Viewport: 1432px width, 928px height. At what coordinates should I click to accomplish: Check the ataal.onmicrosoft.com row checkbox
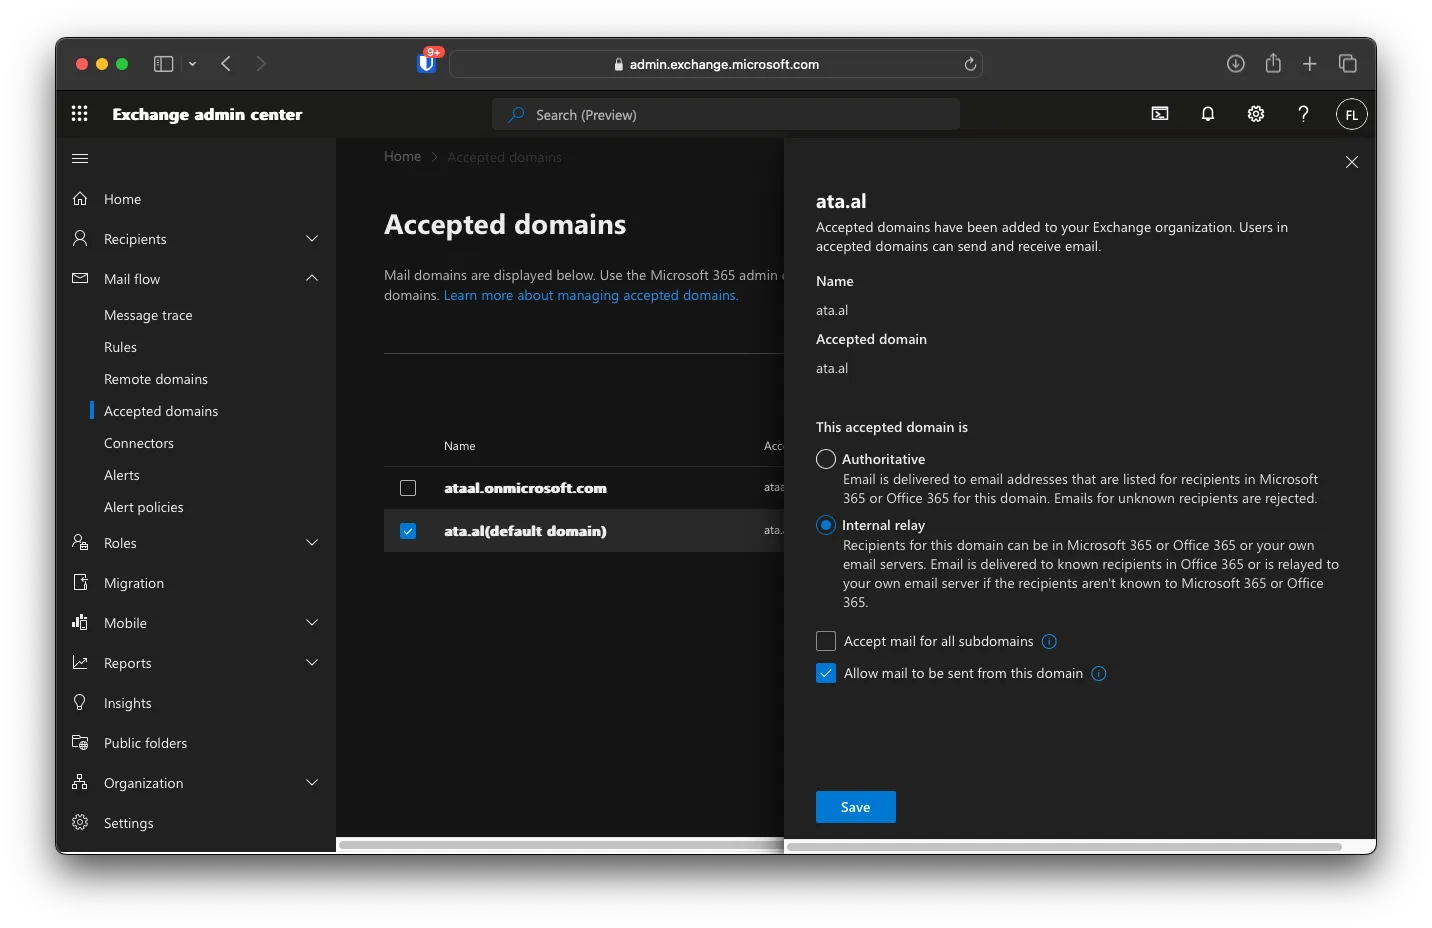tap(408, 488)
